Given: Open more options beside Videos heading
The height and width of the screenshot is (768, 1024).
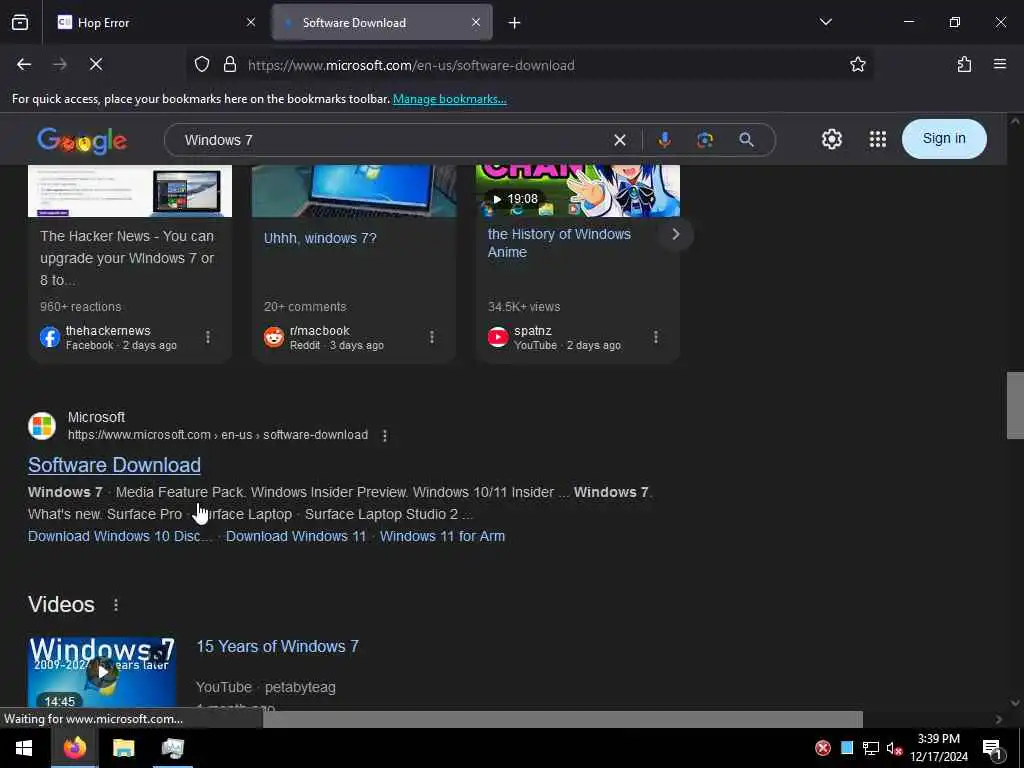Looking at the screenshot, I should point(116,605).
